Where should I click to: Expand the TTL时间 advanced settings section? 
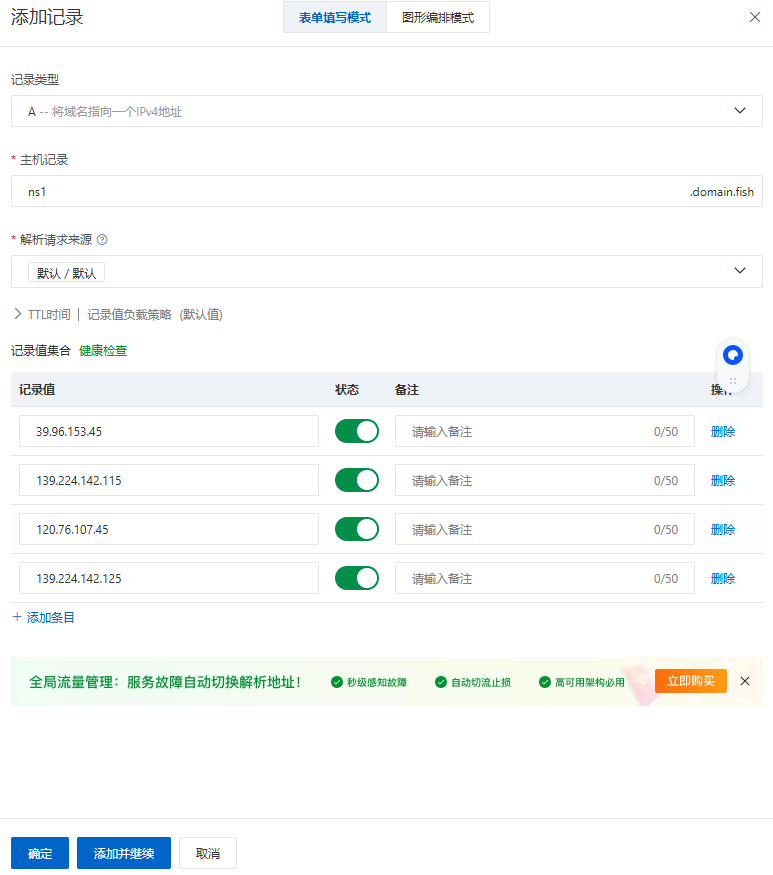coord(18,314)
